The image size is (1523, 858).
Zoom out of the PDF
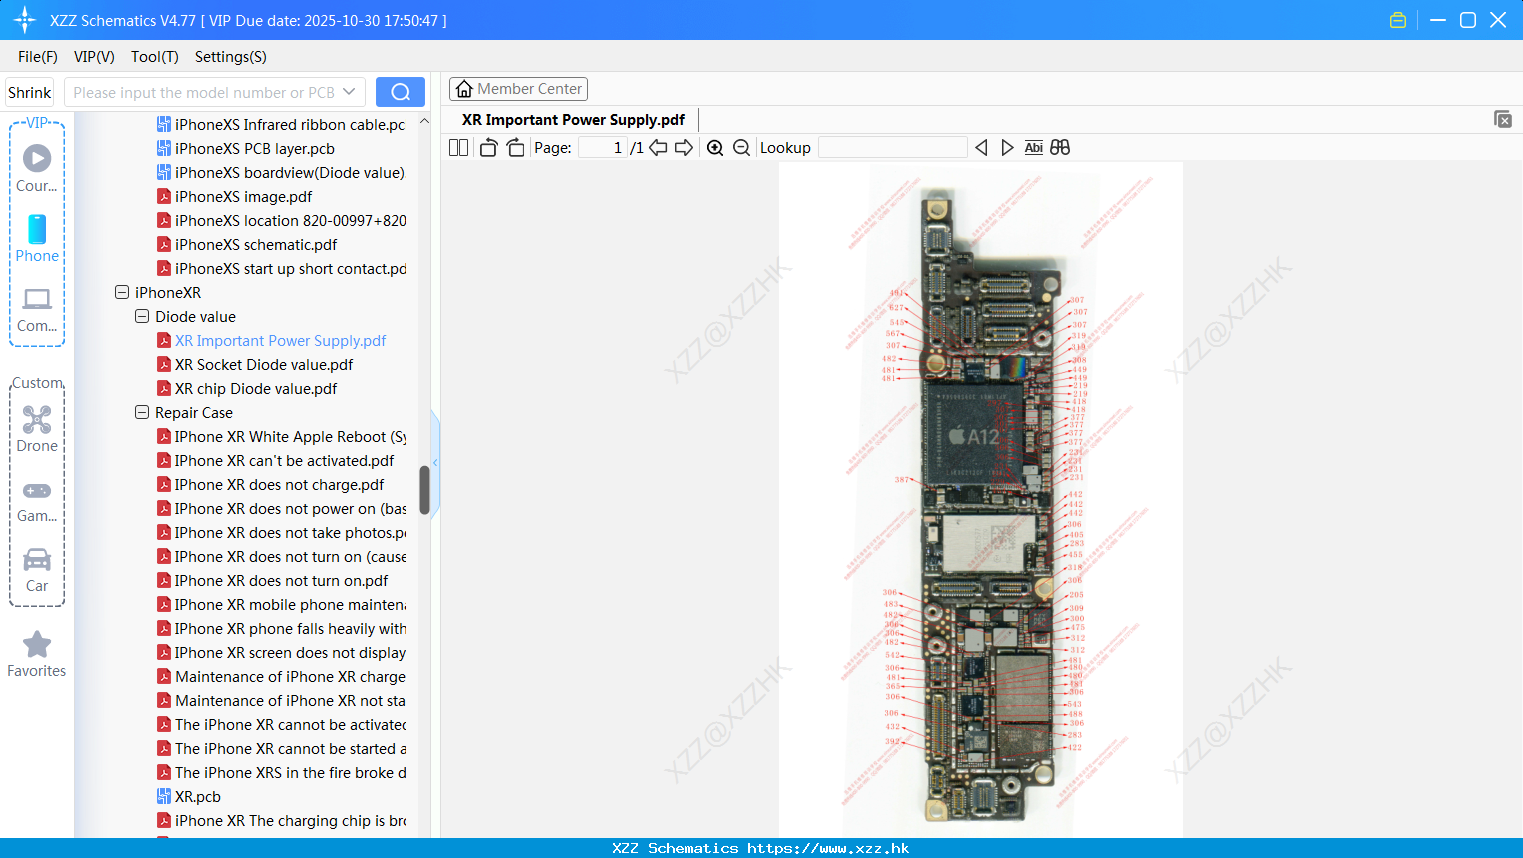click(x=741, y=148)
